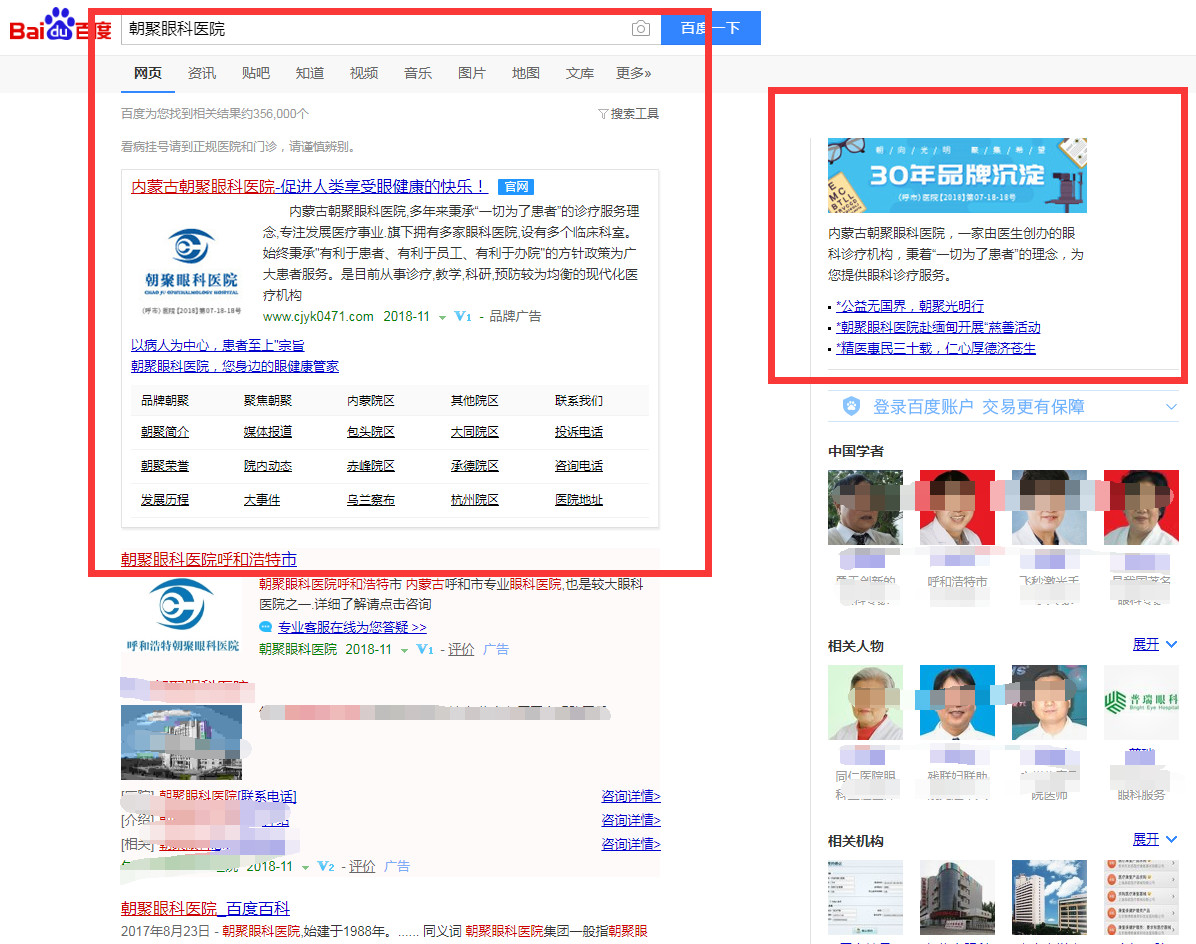Open 搜索工具 filter options
This screenshot has width=1196, height=944.
pyautogui.click(x=629, y=114)
